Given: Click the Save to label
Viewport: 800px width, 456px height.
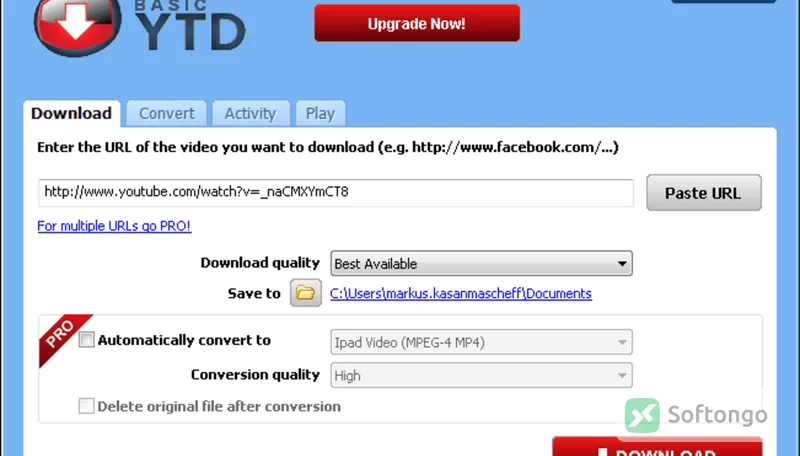Looking at the screenshot, I should [254, 294].
